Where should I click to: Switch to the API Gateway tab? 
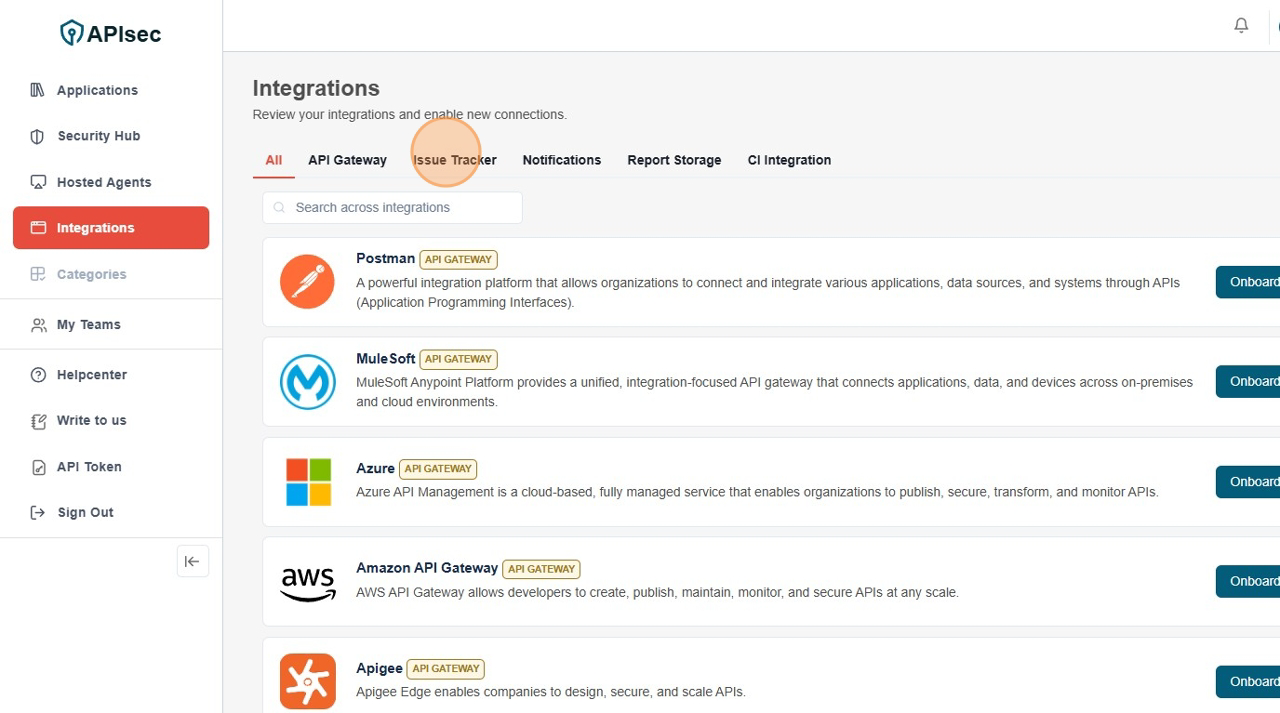pyautogui.click(x=347, y=160)
